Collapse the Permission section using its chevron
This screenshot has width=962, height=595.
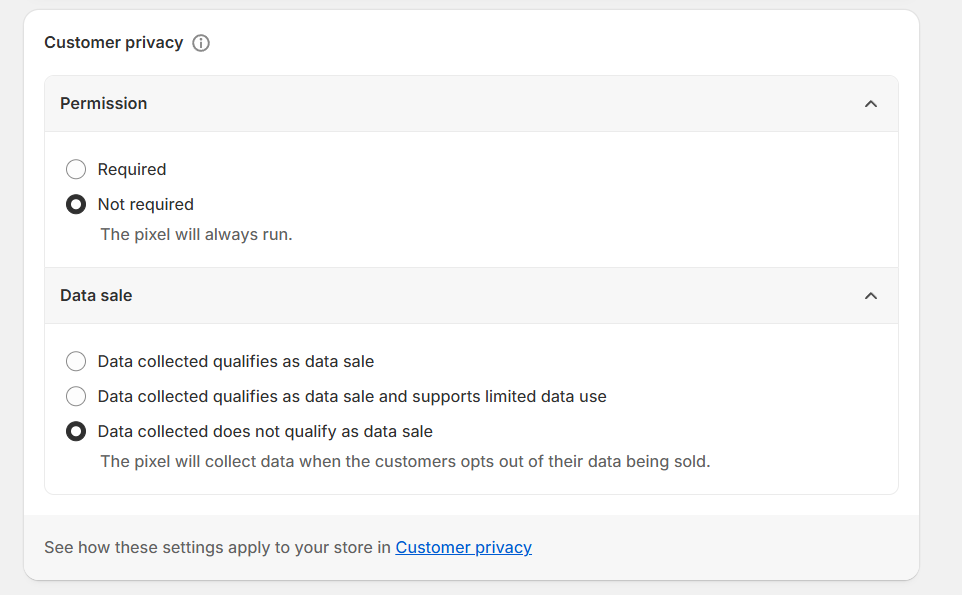(x=870, y=104)
